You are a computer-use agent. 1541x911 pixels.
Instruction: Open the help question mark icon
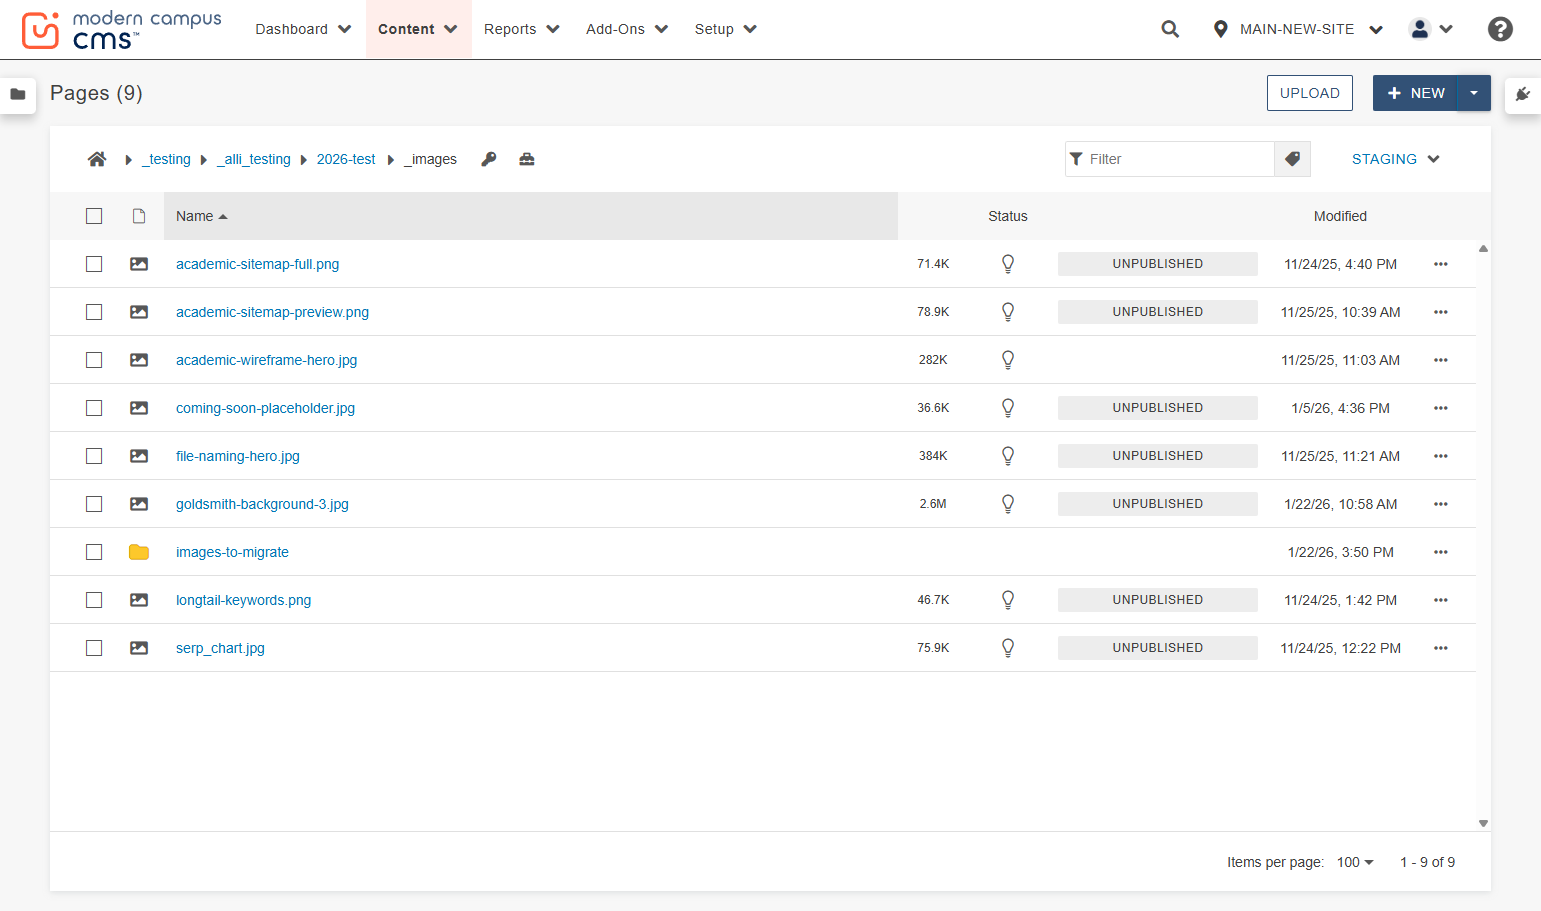(1500, 29)
